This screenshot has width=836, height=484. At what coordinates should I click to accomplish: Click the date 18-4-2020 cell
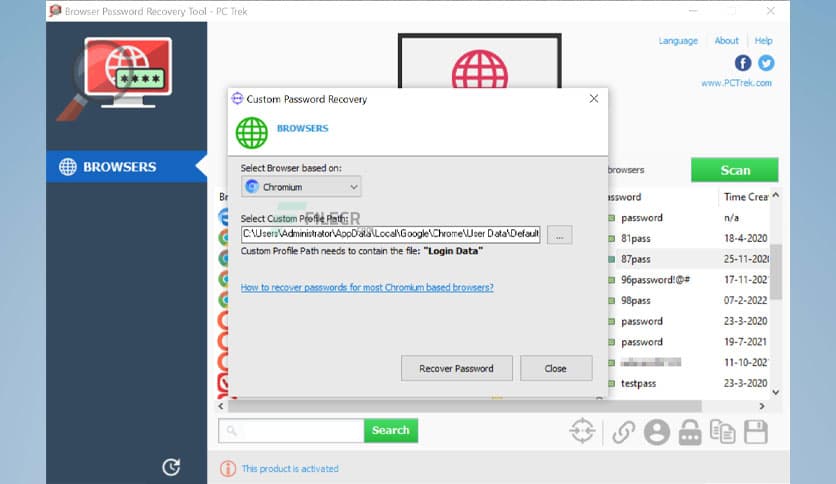coord(745,238)
